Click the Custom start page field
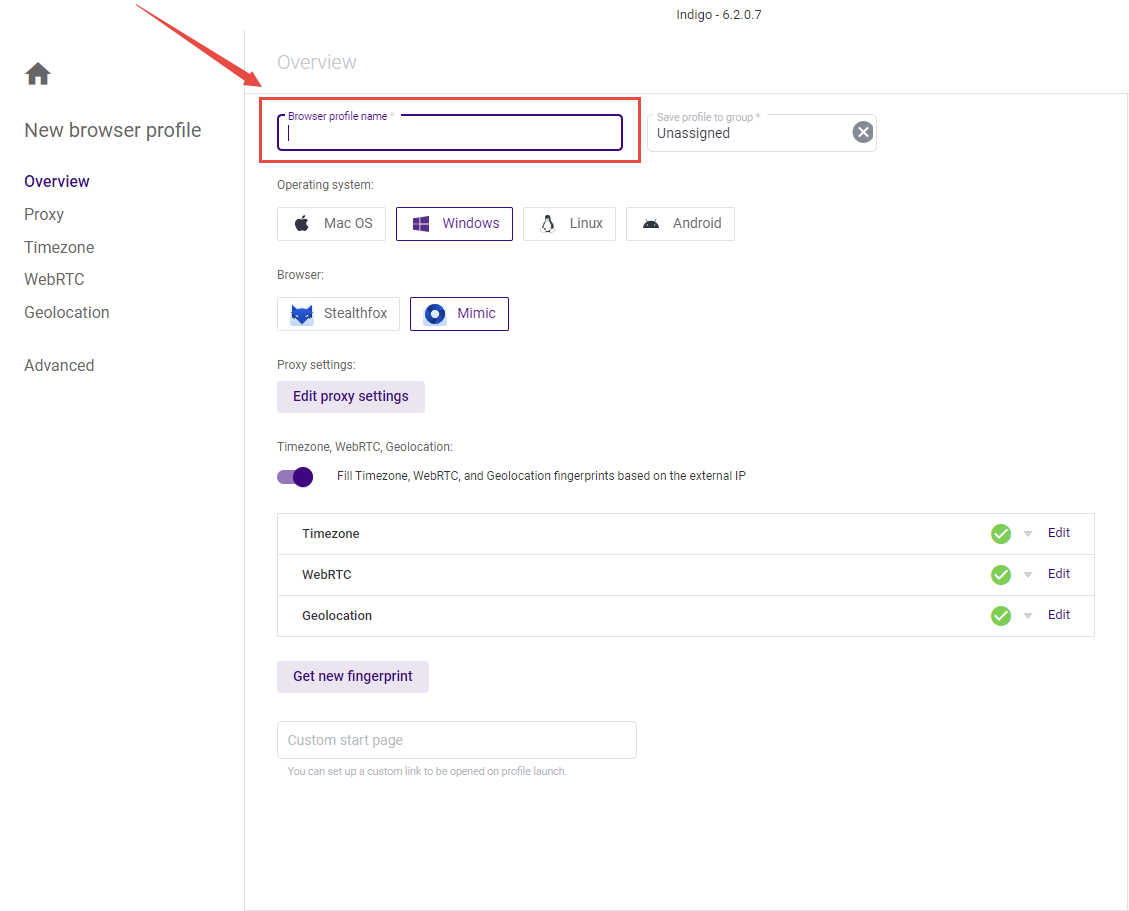 click(x=456, y=740)
